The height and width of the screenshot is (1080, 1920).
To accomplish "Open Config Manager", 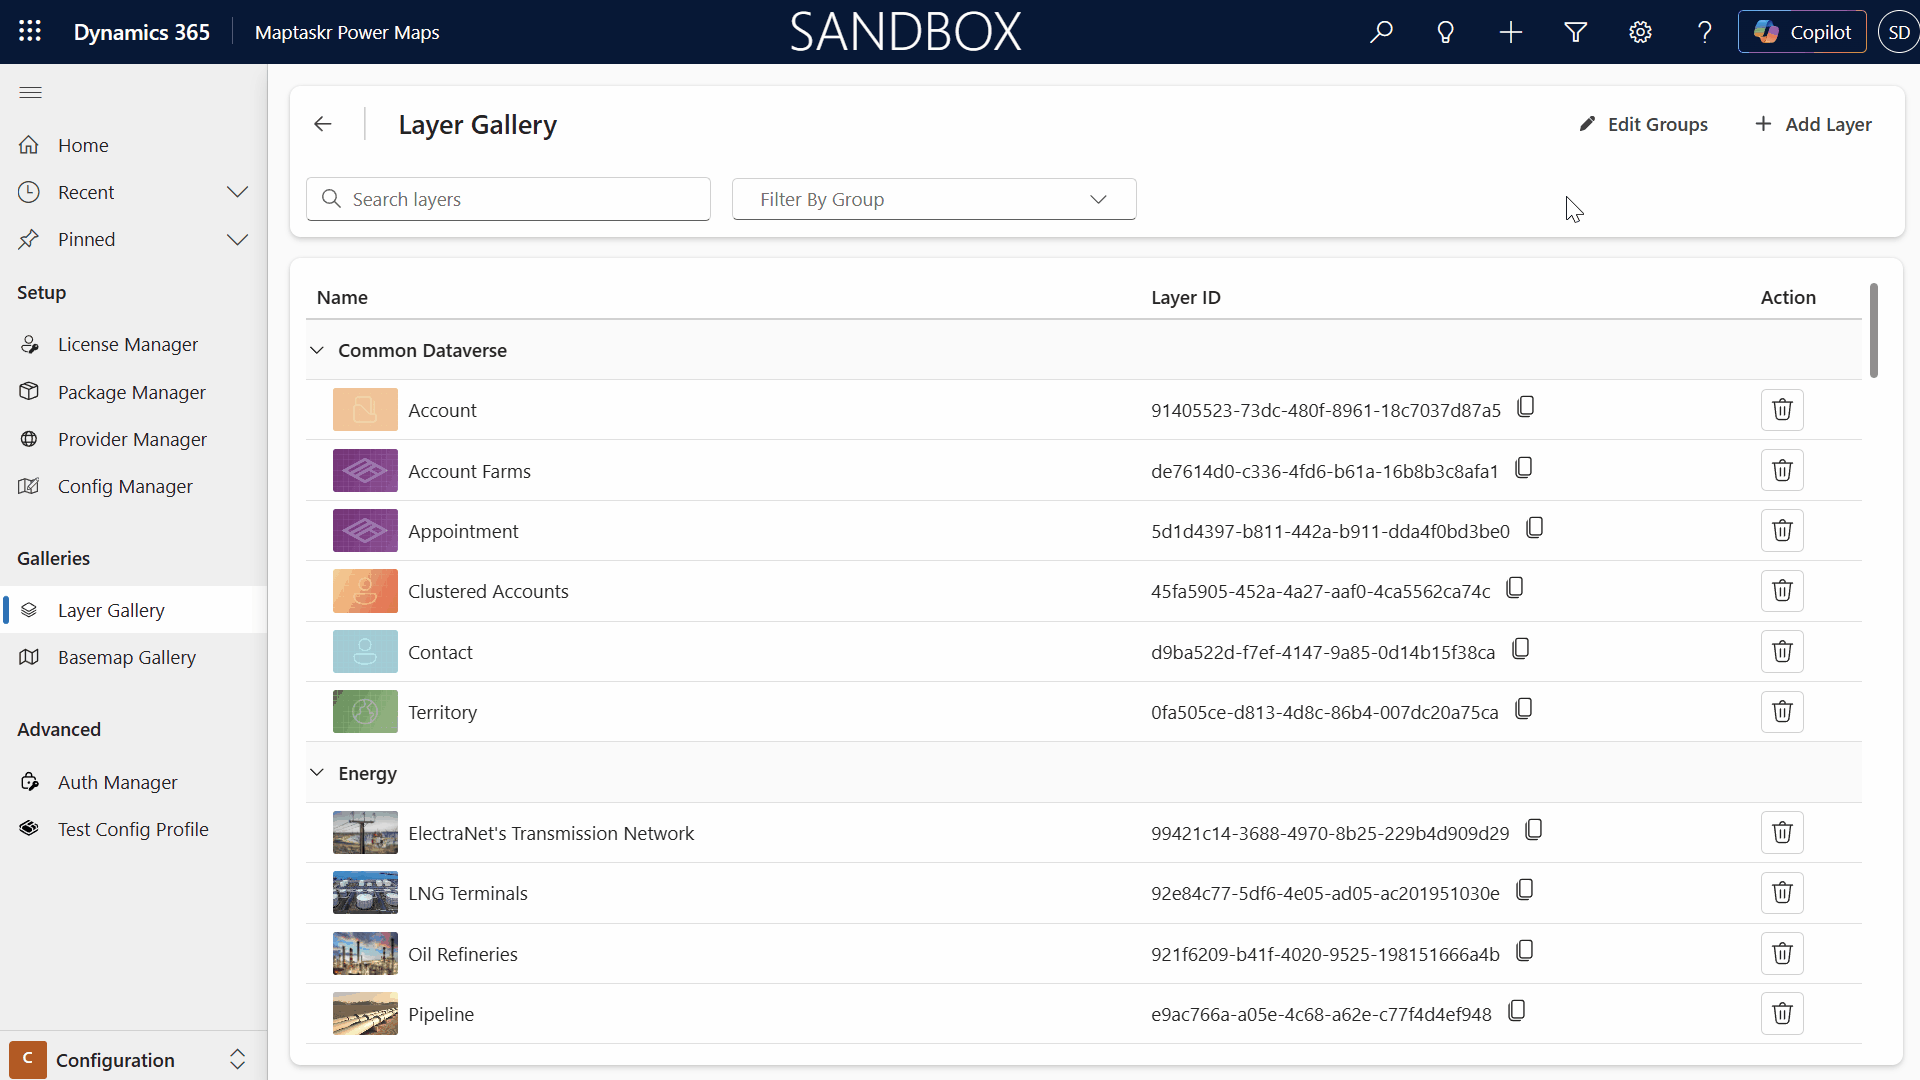I will point(134,487).
